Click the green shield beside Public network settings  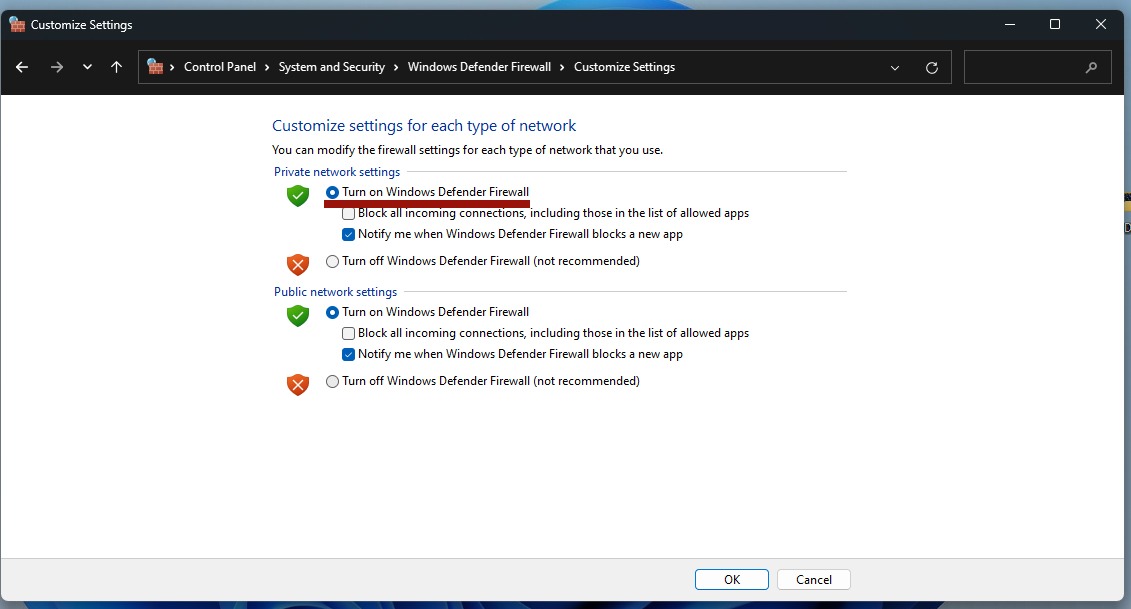297,316
